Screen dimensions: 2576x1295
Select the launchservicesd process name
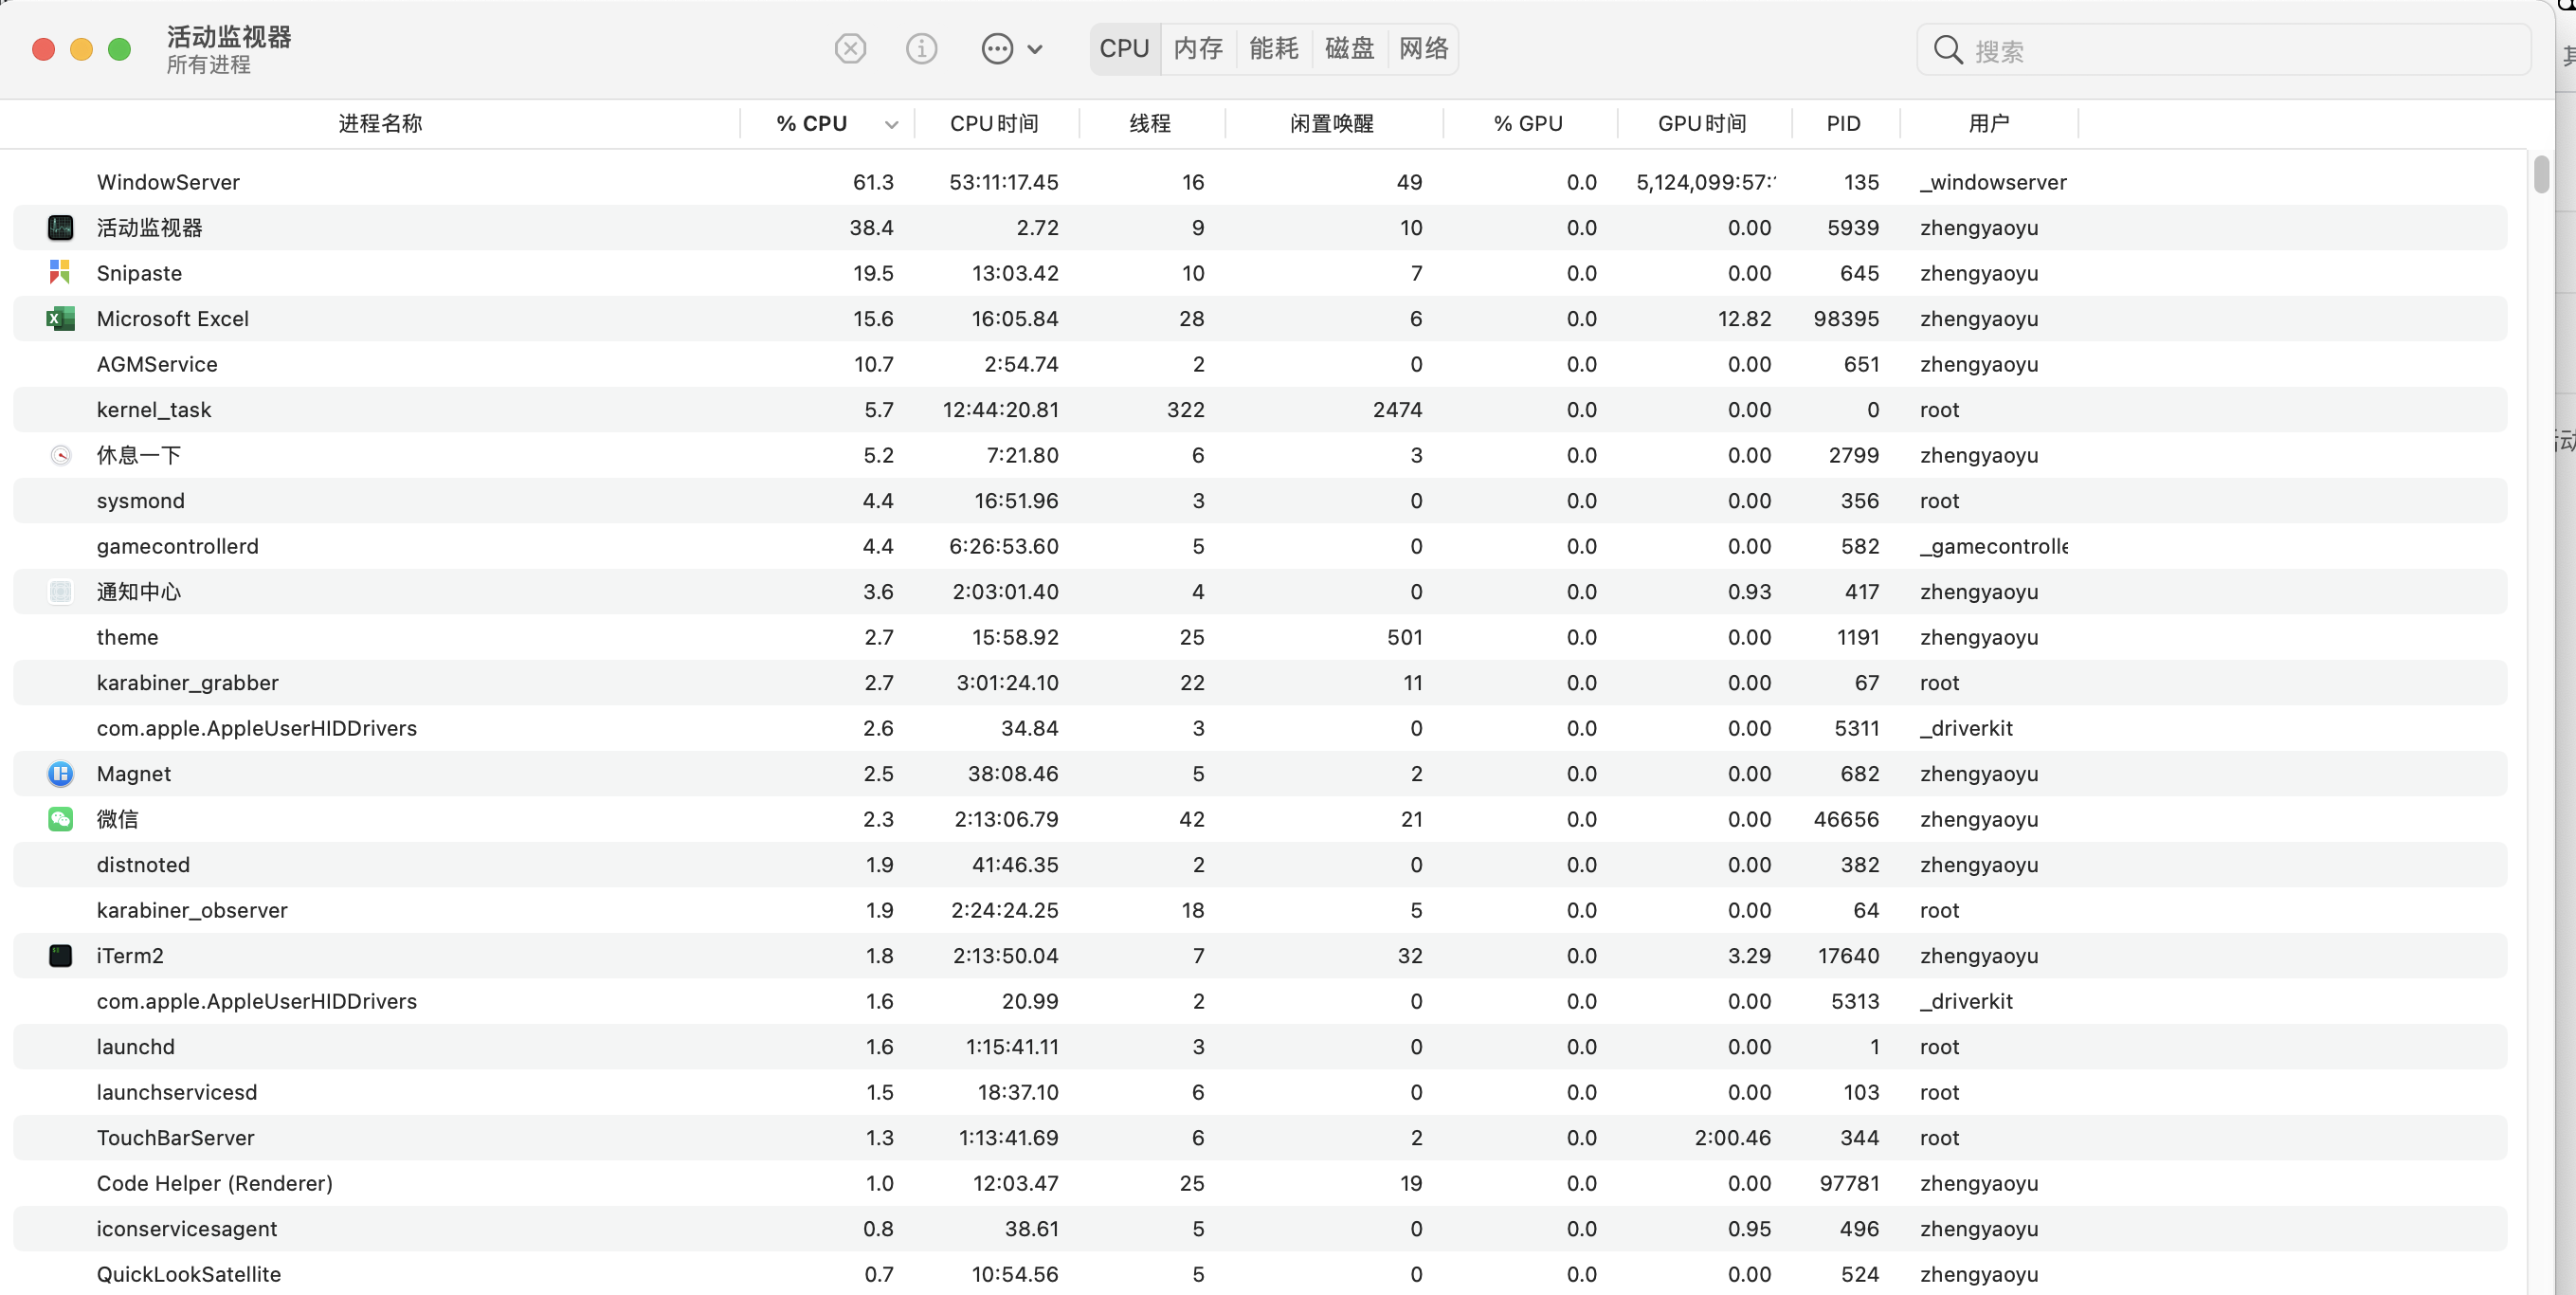coord(176,1092)
